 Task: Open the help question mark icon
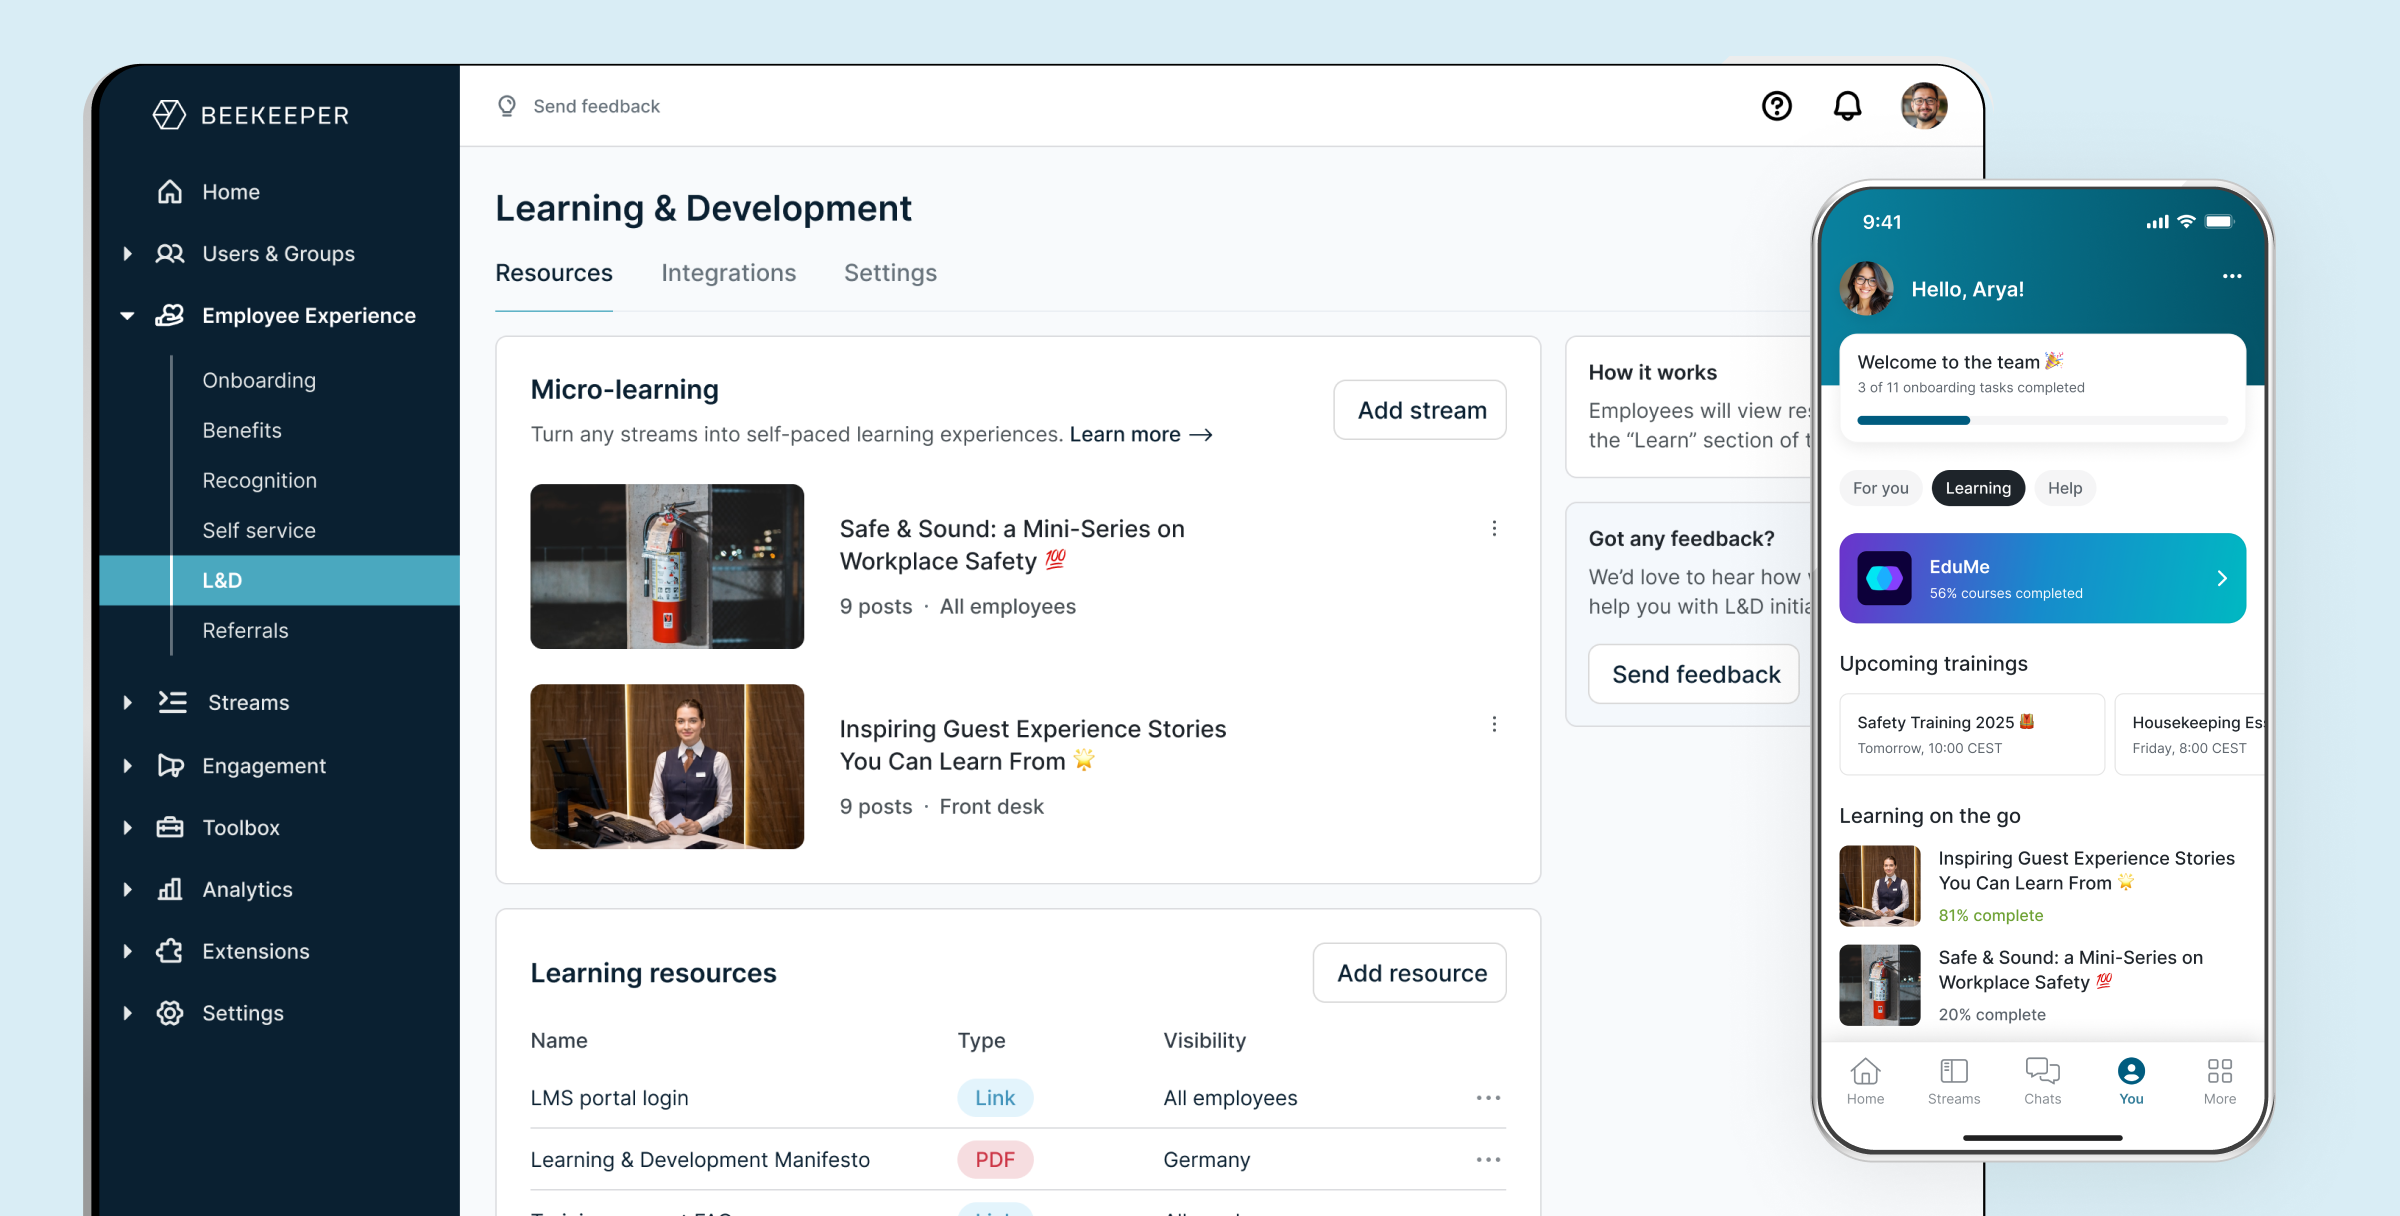[x=1776, y=106]
